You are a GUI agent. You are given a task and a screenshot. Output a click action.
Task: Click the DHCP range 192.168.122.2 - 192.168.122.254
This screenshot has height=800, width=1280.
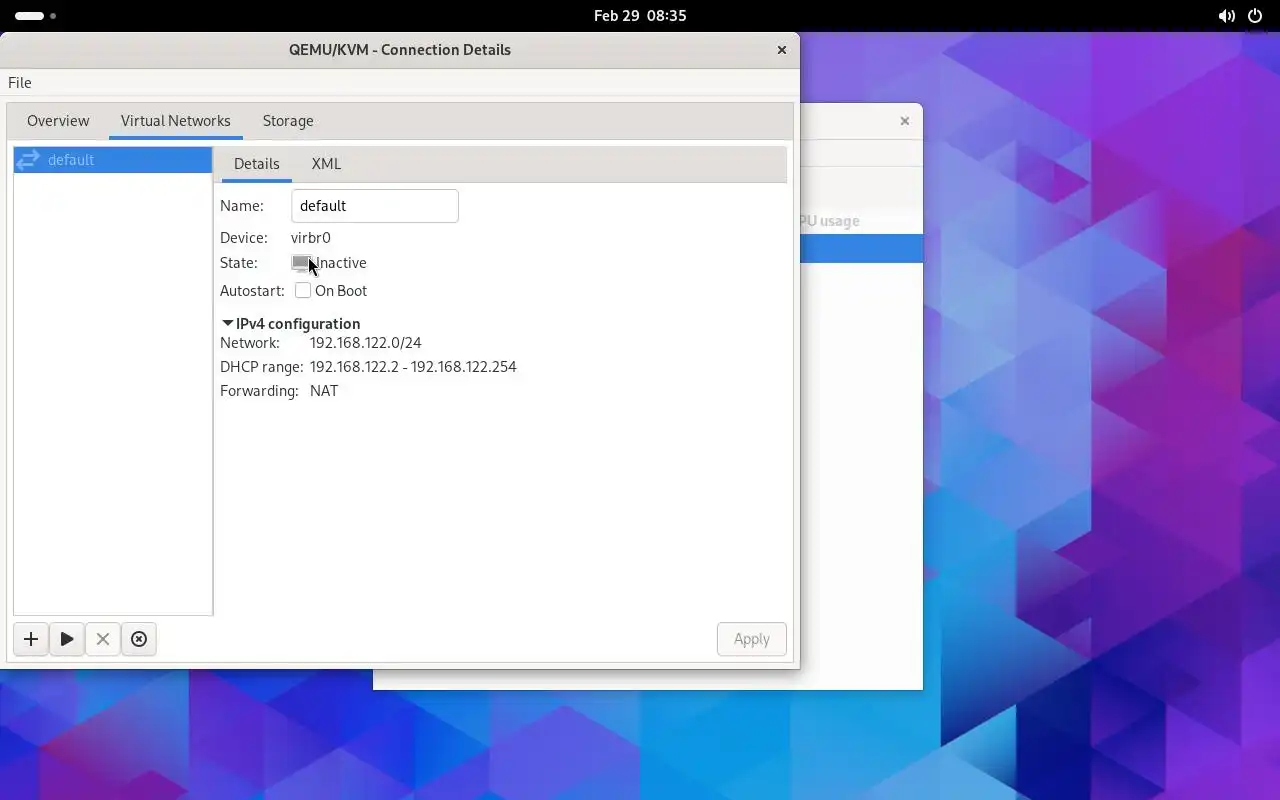413,367
